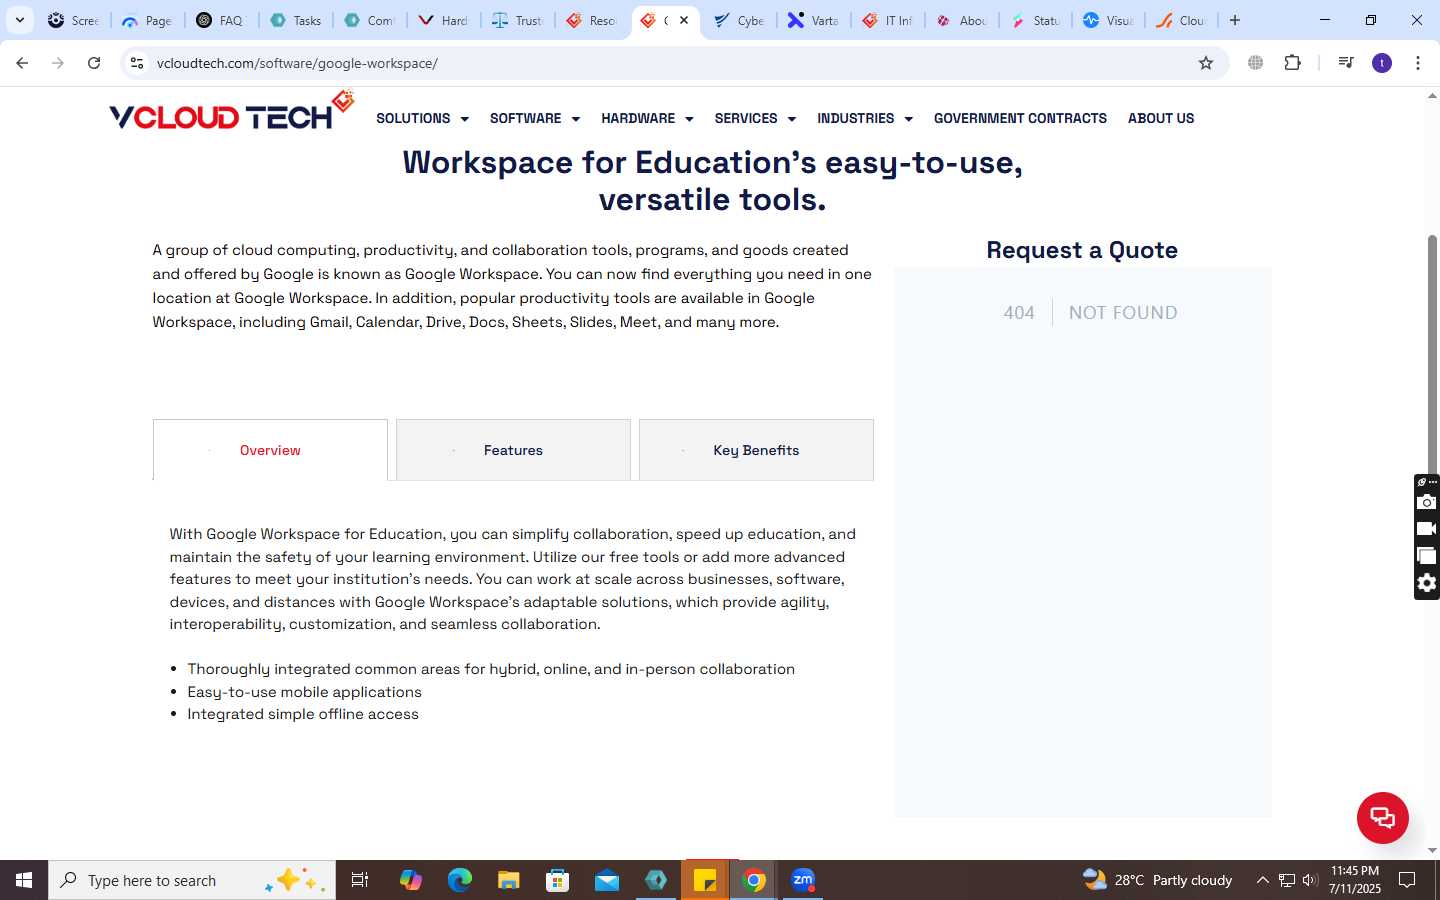
Task: Open the Screen tab in Chrome
Action: (x=73, y=20)
